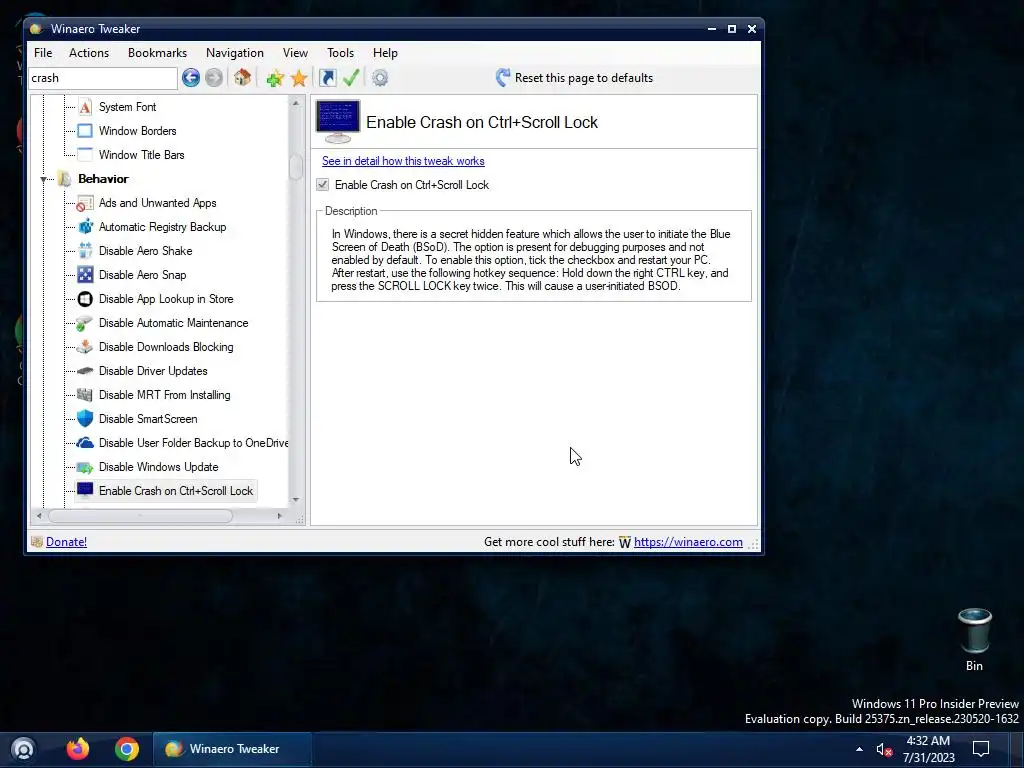Open Google Chrome from the taskbar
This screenshot has height=768, width=1024.
(127, 749)
